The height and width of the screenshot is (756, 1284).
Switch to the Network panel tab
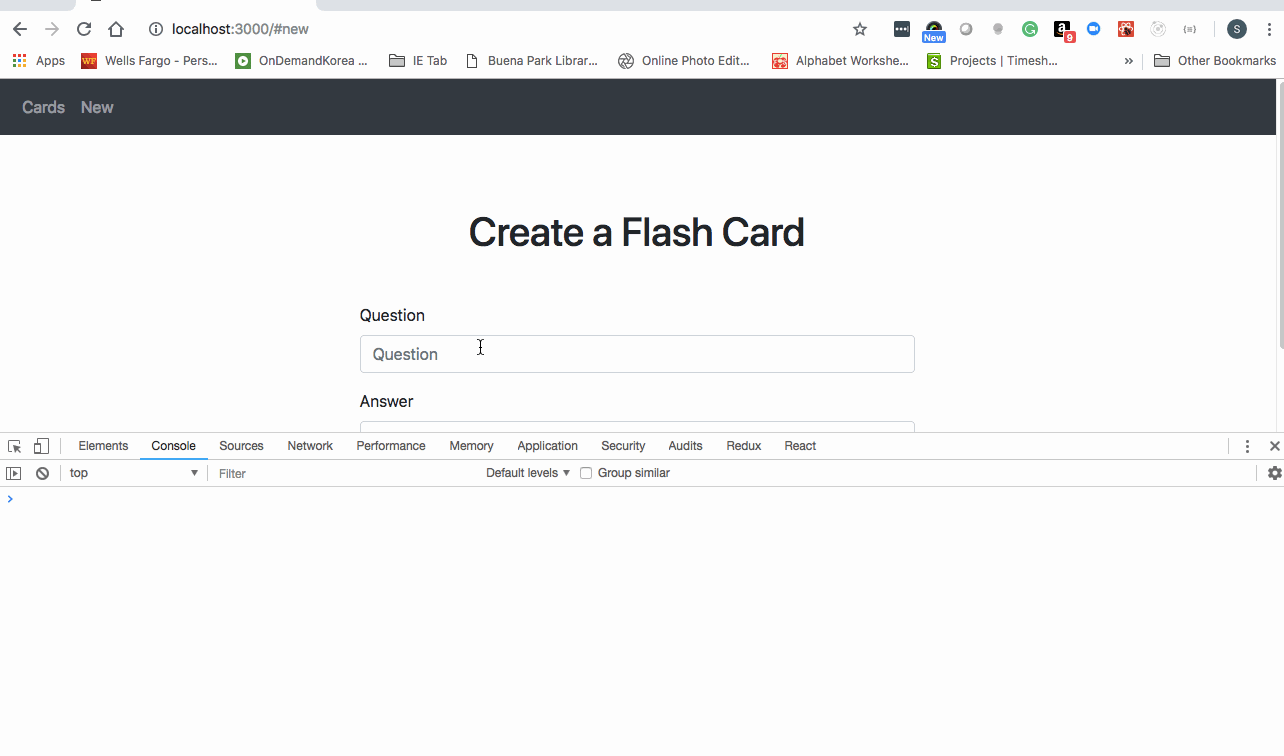(309, 446)
